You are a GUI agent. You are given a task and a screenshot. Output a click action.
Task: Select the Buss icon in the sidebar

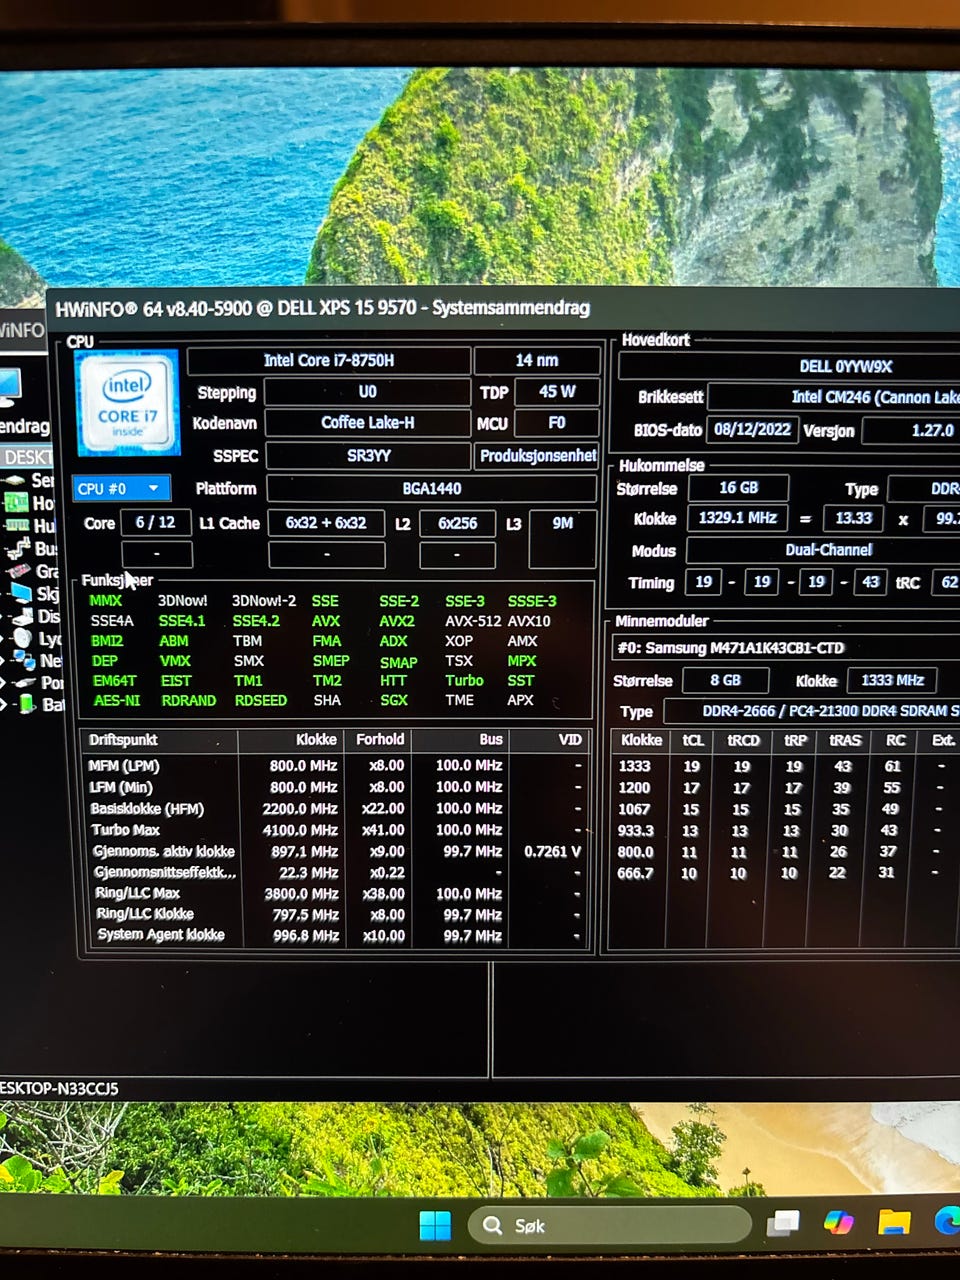(19, 549)
